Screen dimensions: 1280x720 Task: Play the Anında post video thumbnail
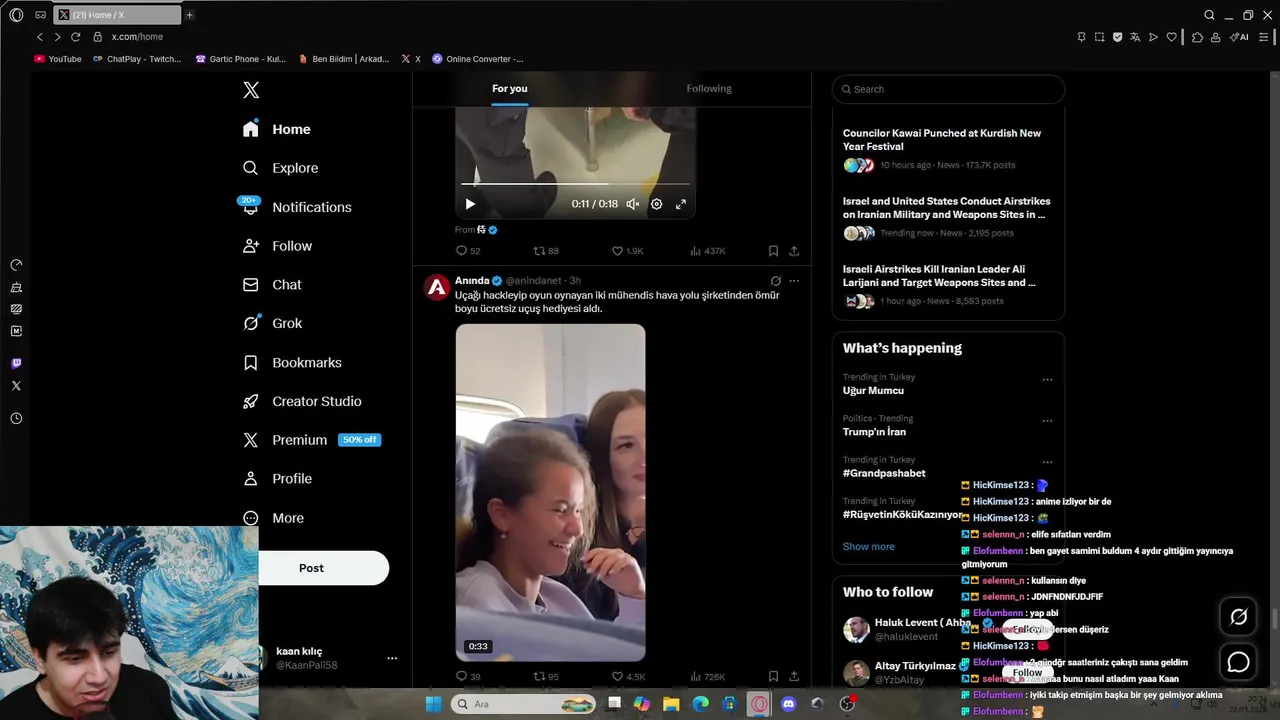(550, 492)
